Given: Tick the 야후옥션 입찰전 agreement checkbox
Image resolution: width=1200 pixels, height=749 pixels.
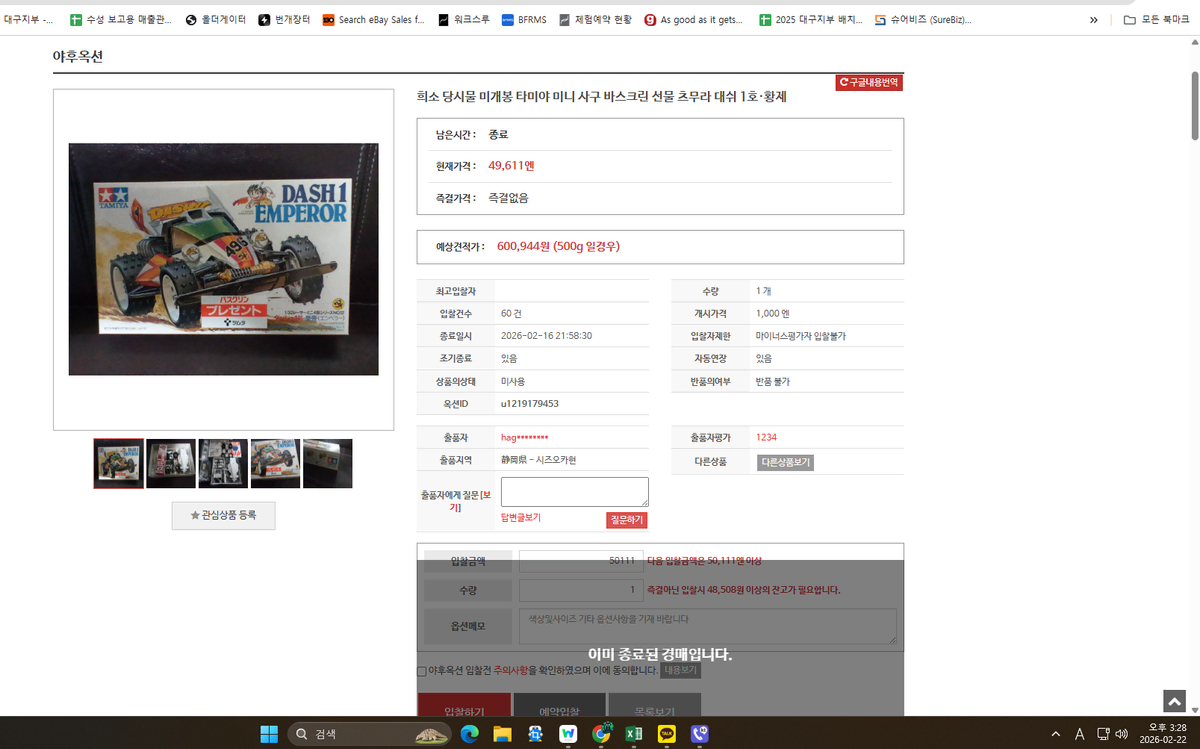Looking at the screenshot, I should 421,671.
